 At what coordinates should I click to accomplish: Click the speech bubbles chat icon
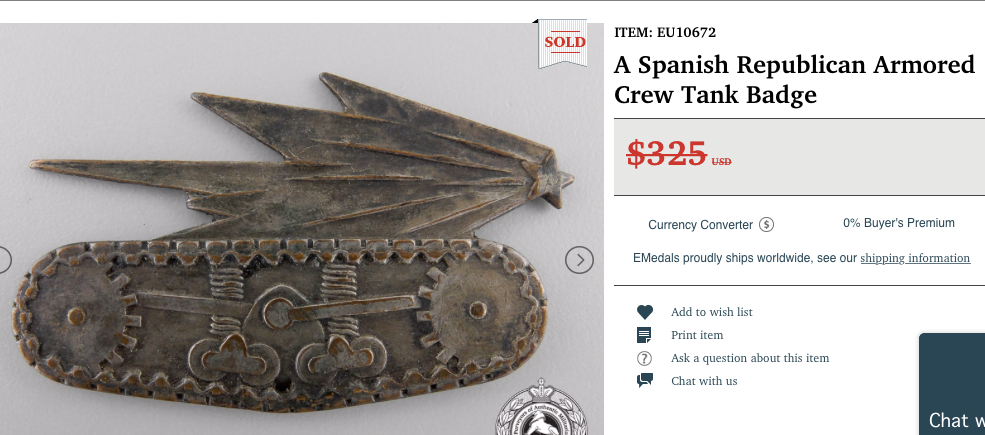tap(645, 380)
